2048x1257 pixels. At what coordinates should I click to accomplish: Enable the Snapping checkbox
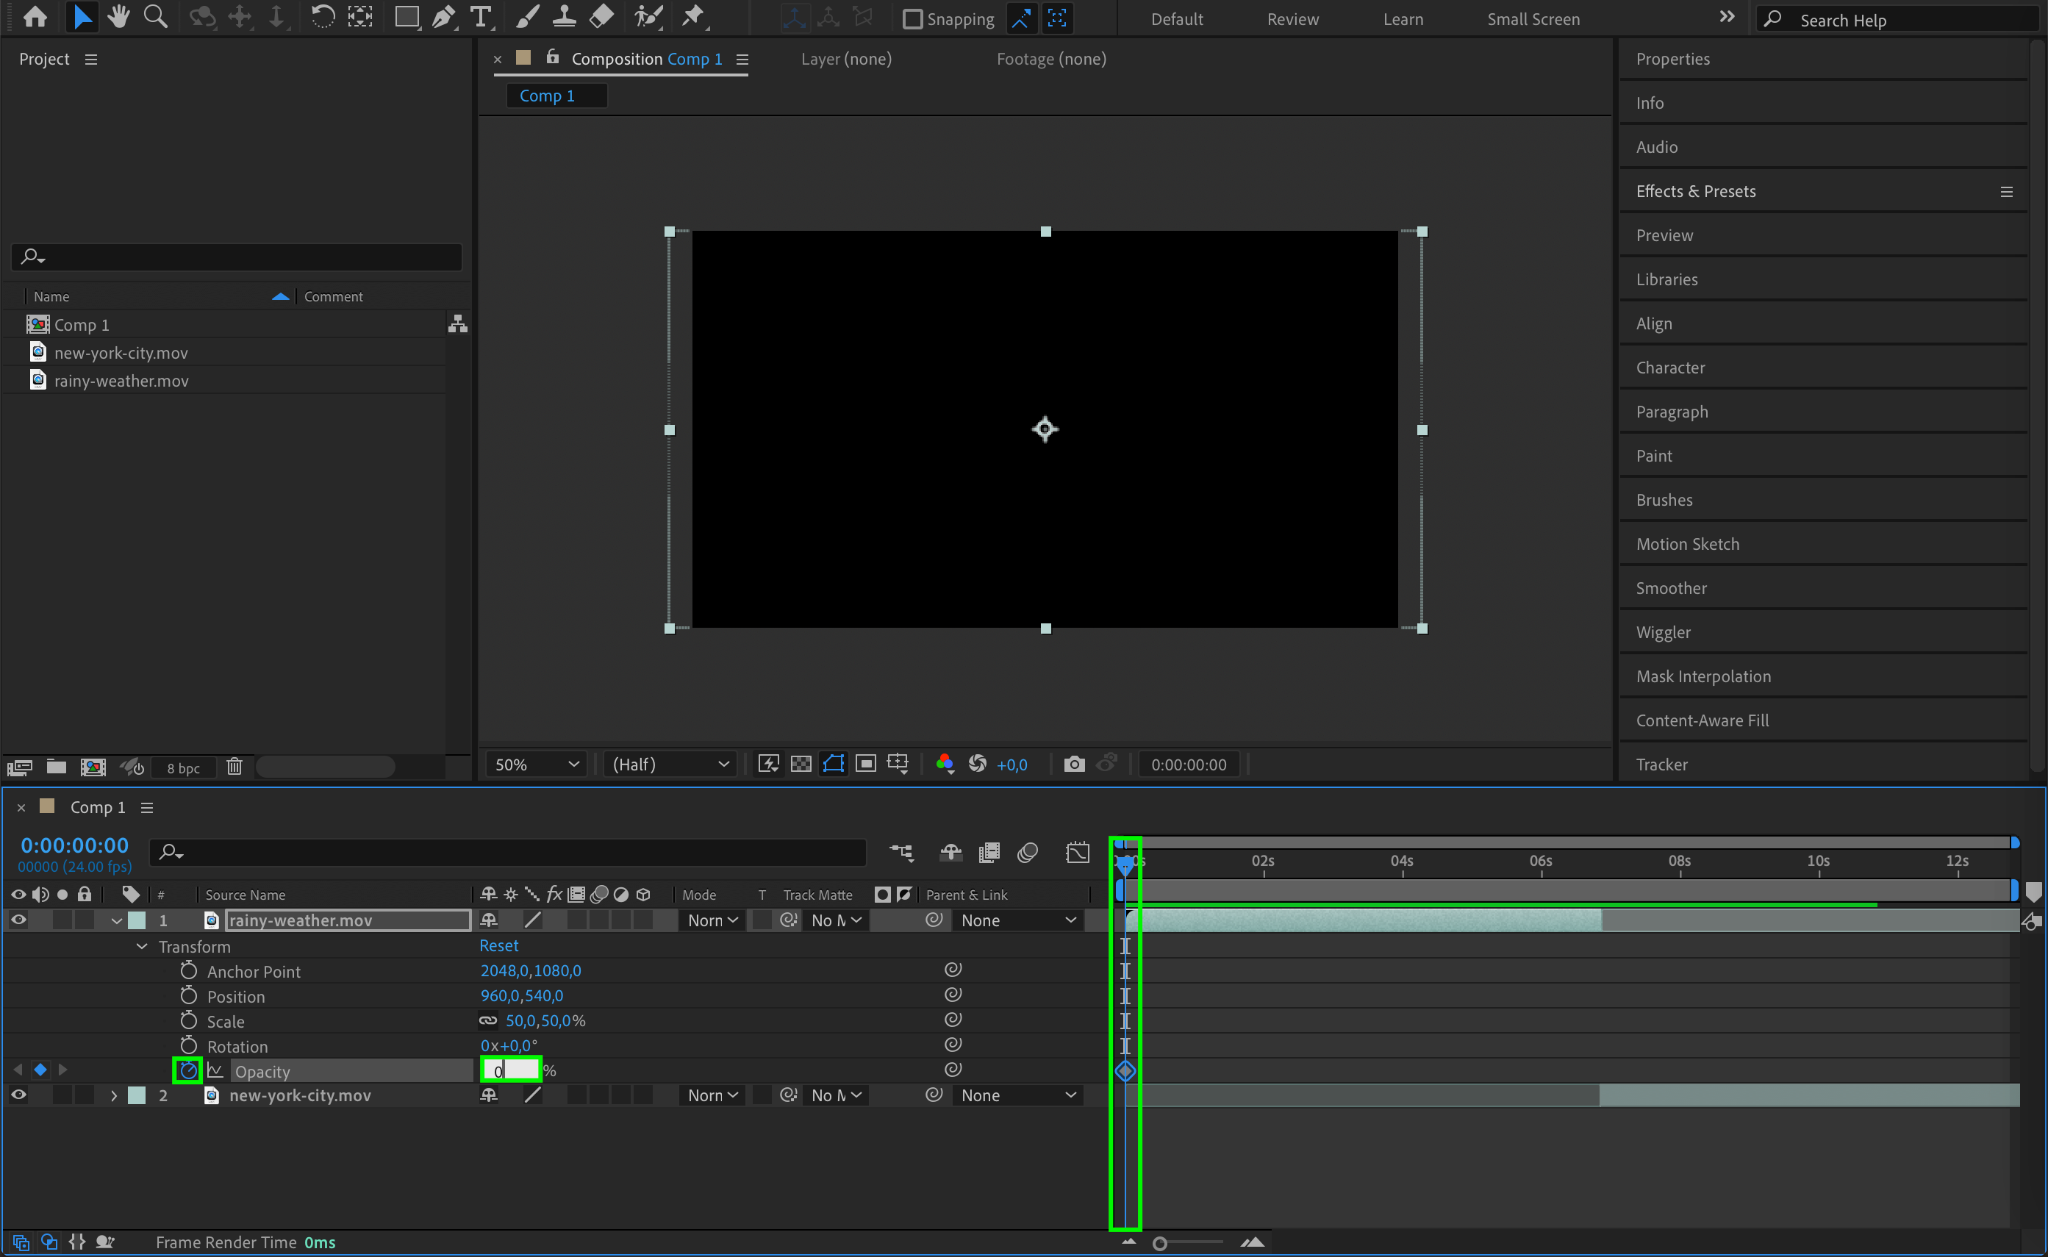[912, 19]
